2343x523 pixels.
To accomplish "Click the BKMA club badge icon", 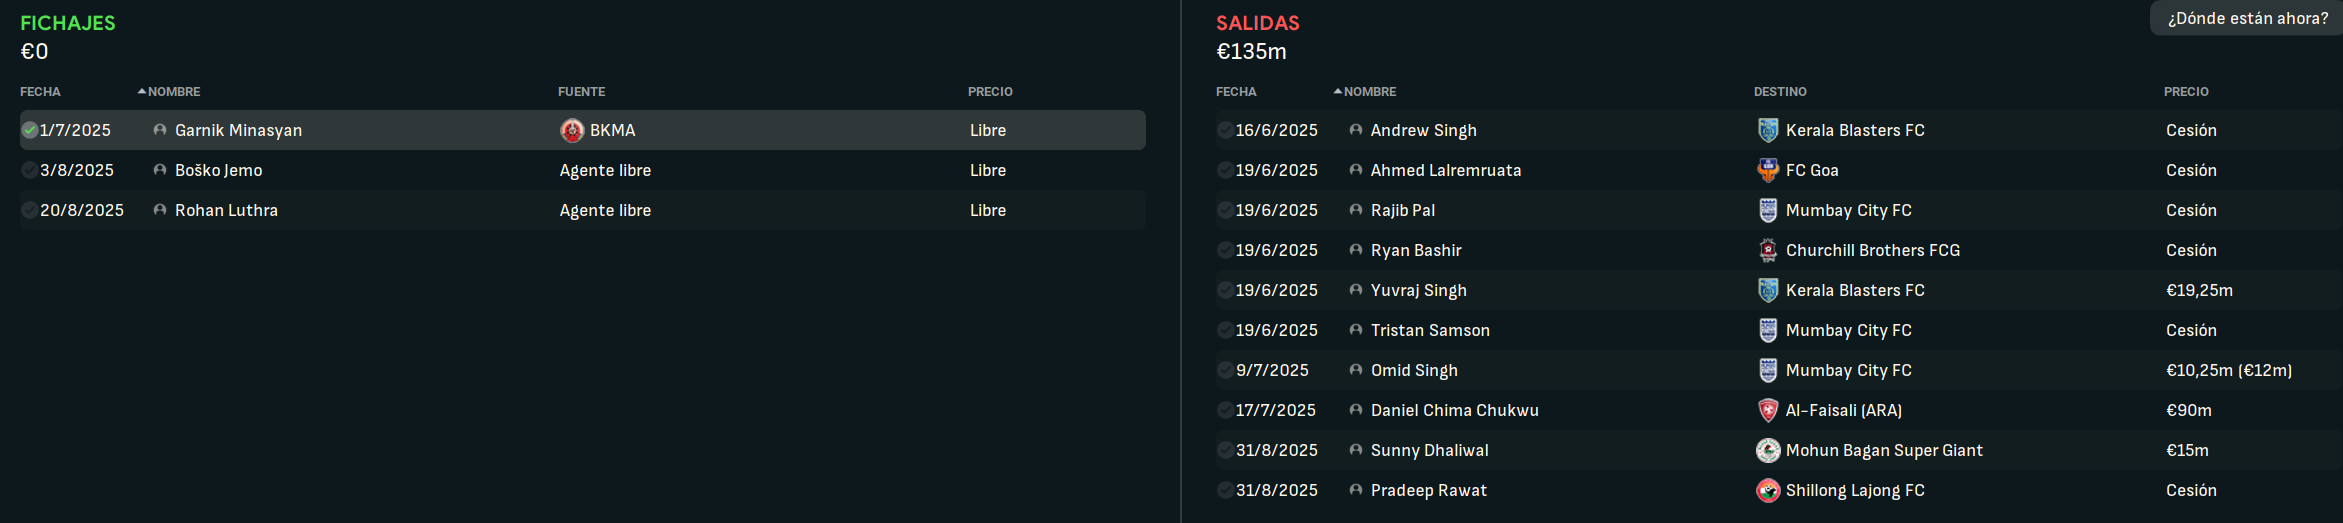I will [572, 130].
